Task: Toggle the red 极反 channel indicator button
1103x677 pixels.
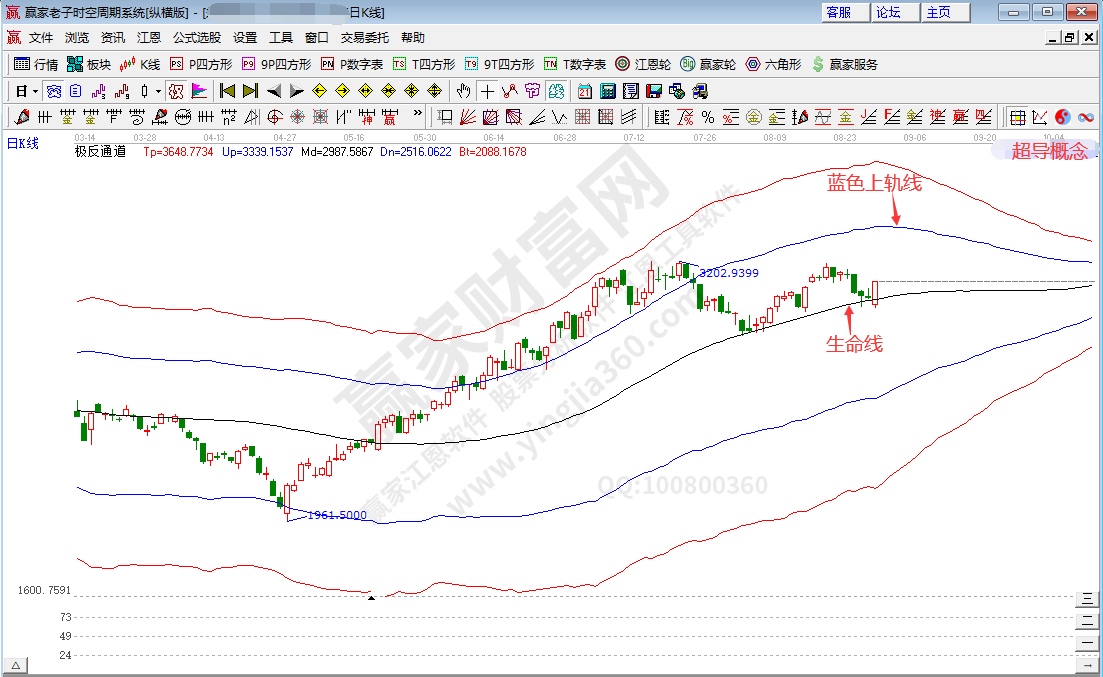Action: [176, 91]
